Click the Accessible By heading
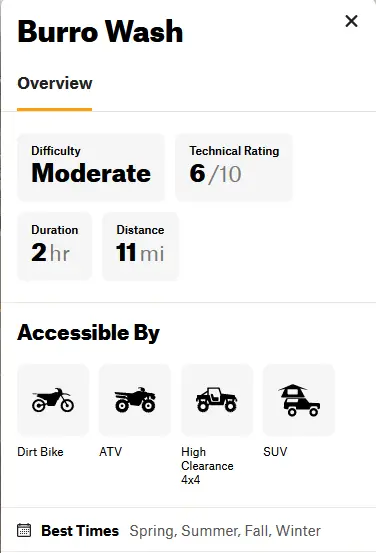 [89, 333]
